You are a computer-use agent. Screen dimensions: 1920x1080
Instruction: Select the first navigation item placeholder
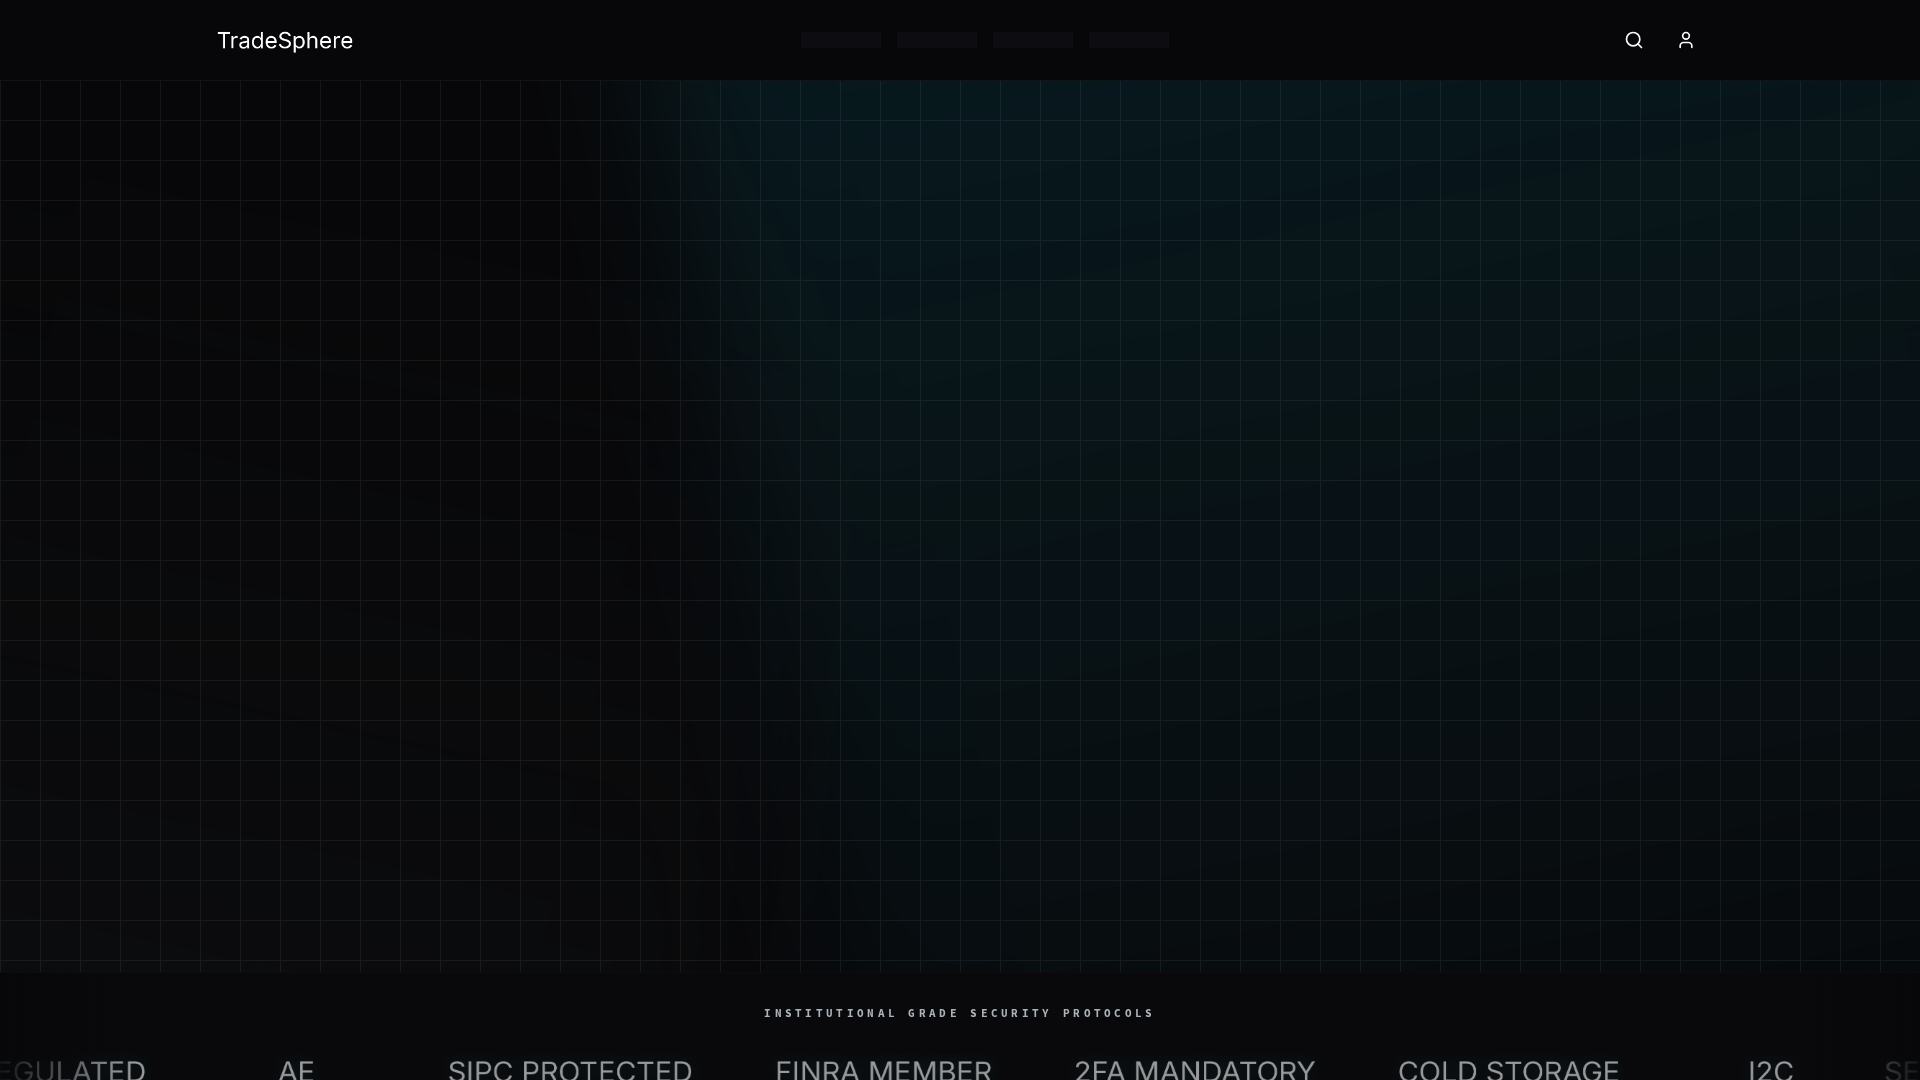tap(840, 40)
